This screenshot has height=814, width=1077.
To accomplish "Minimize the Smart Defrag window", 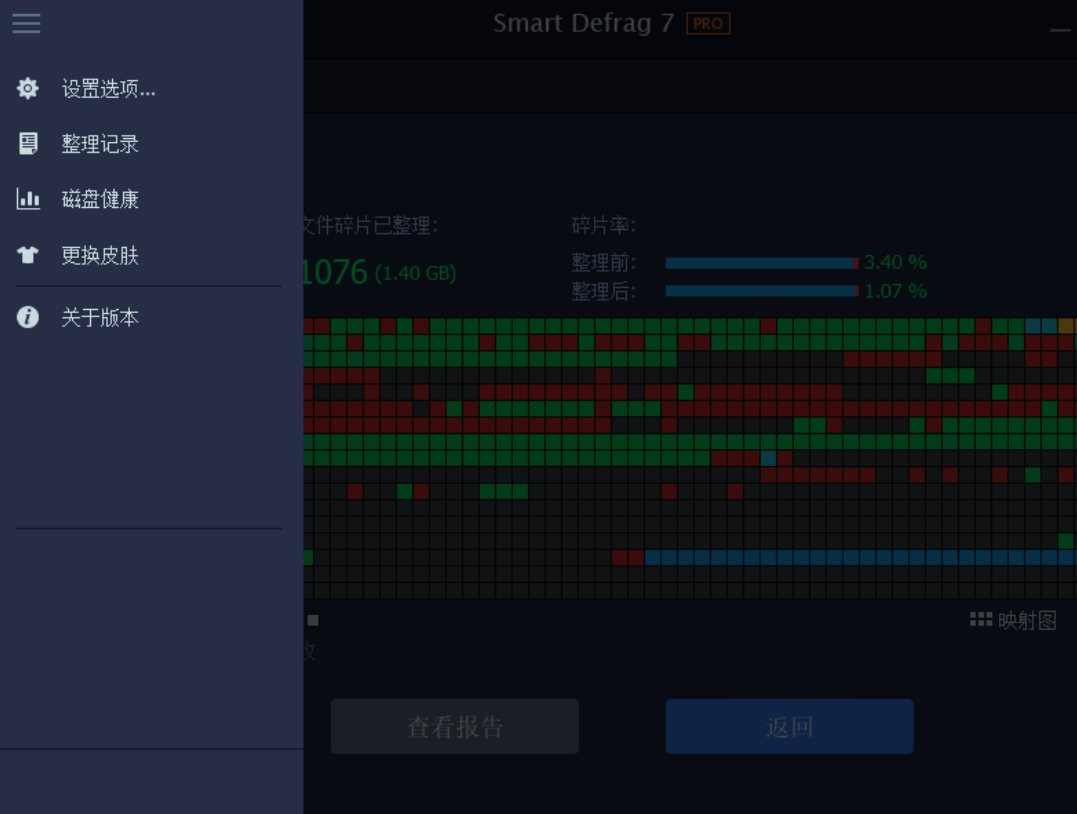I will click(1061, 30).
